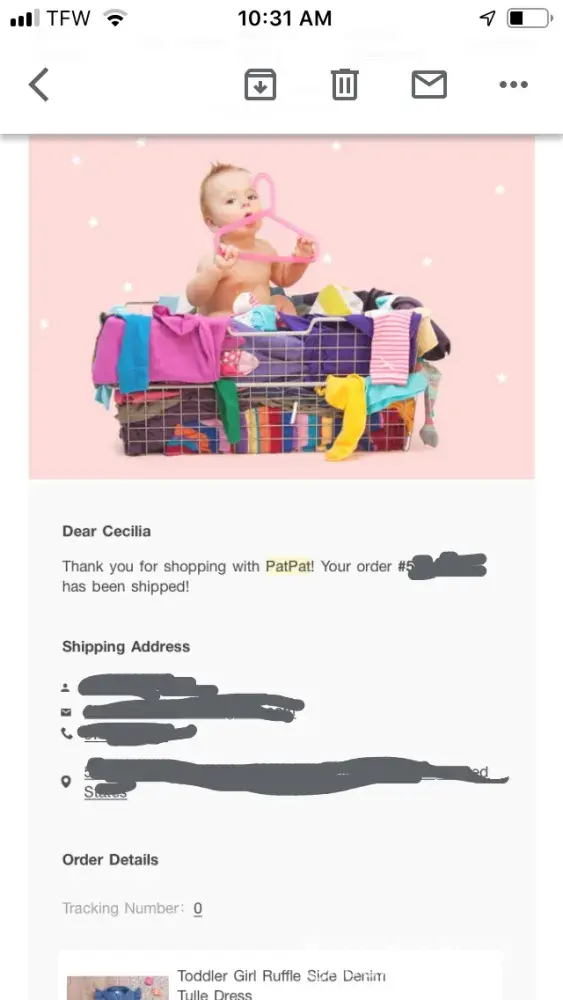Tap the underlined address link text
This screenshot has height=1000, width=563.
[x=286, y=782]
